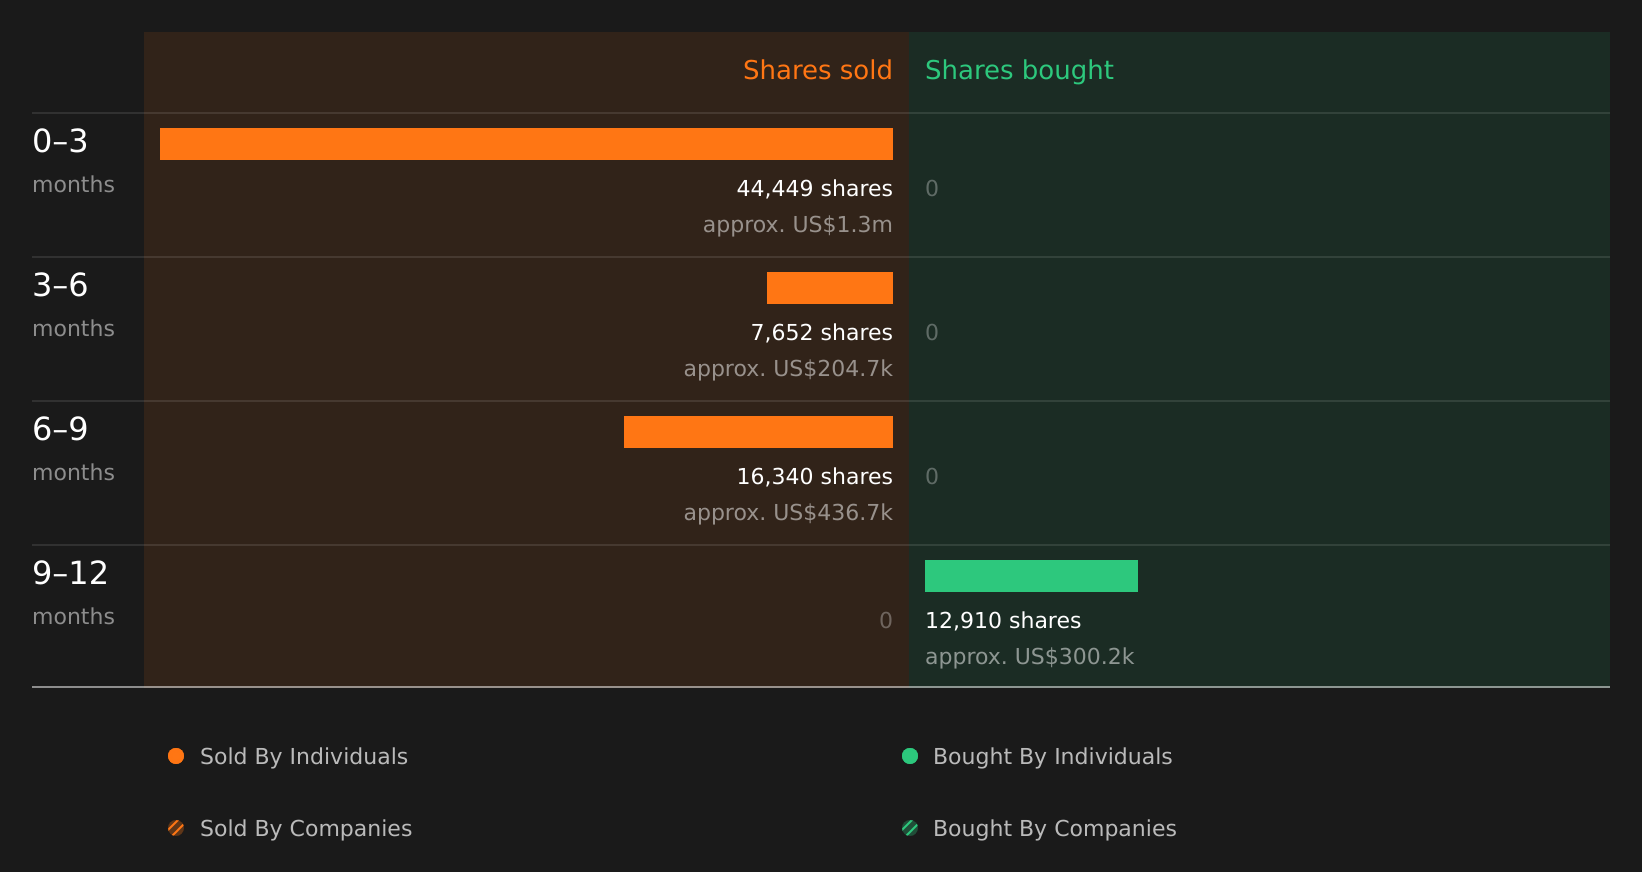The image size is (1642, 872).
Task: Click the 6–9 months orange sold bar
Action: point(758,432)
